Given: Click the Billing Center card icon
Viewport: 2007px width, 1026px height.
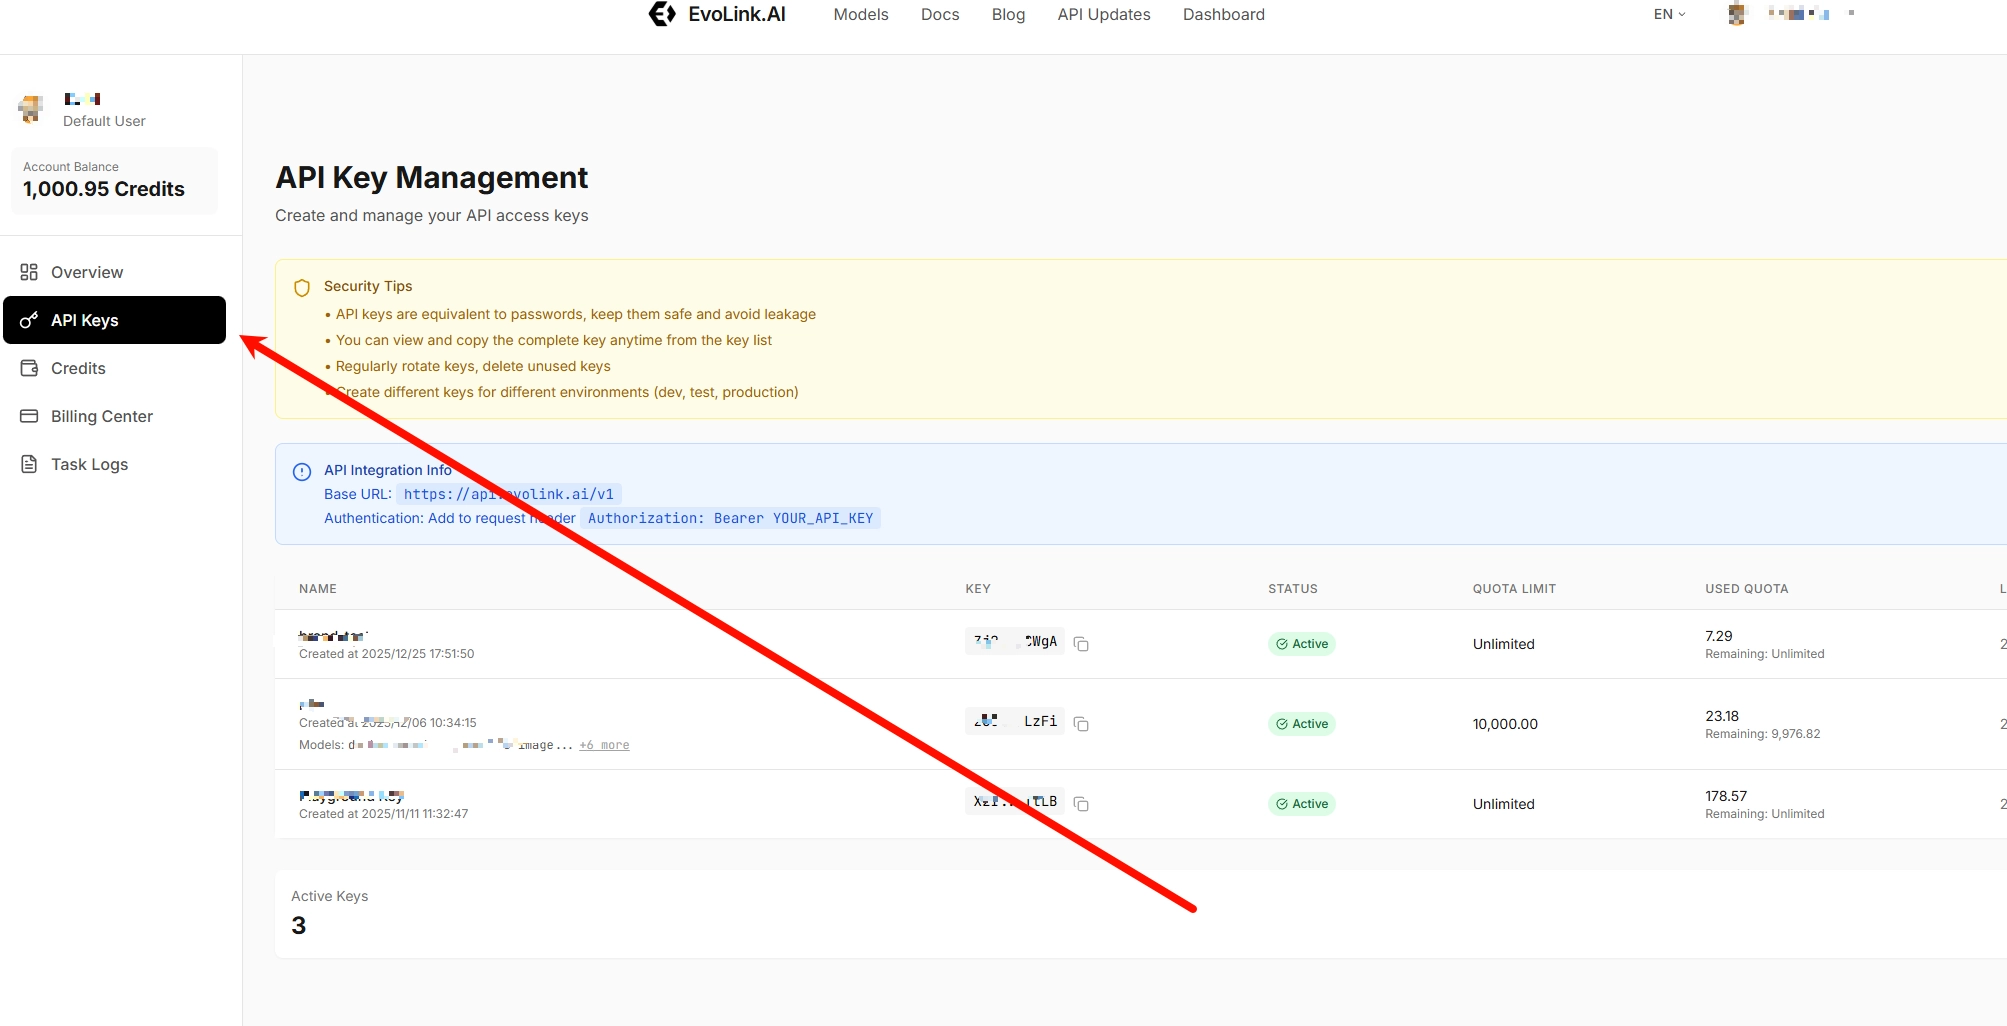Looking at the screenshot, I should tap(29, 416).
